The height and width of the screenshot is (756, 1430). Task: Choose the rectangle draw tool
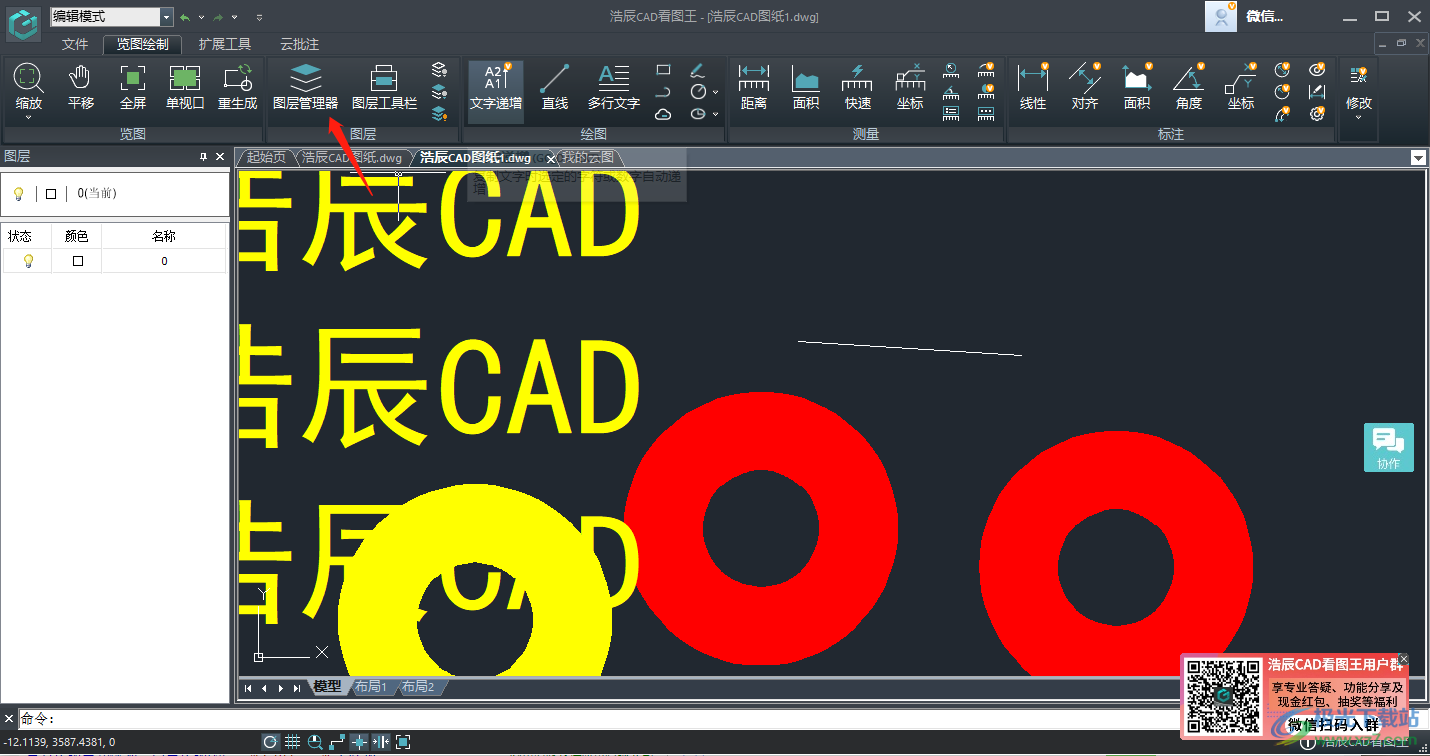[x=663, y=70]
